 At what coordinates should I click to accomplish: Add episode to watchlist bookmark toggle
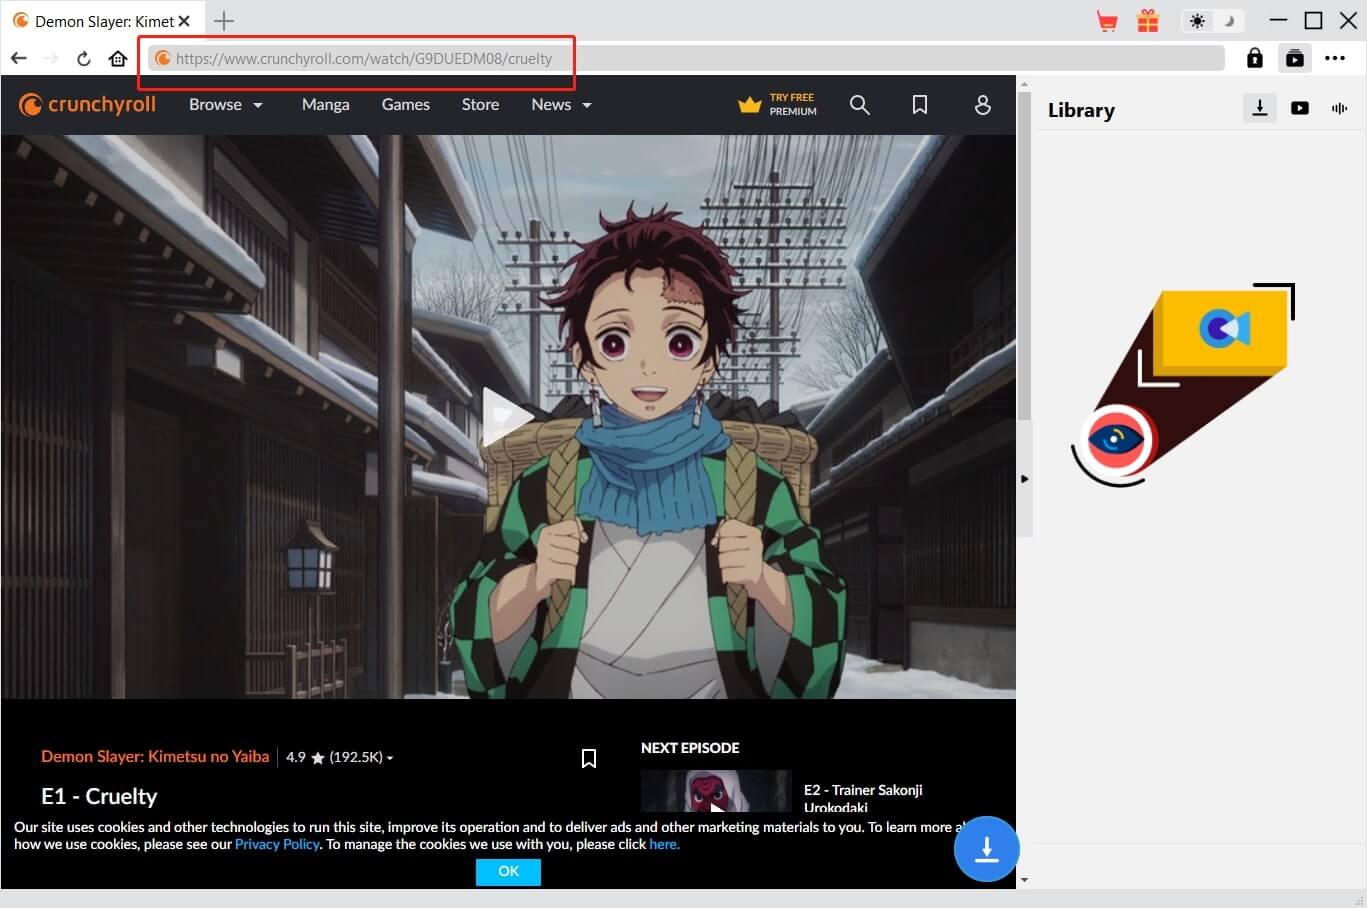[x=589, y=759]
